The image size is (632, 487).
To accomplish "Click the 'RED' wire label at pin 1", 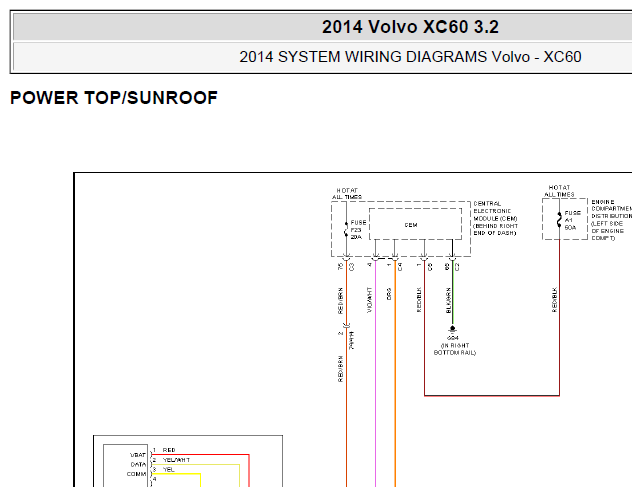I will click(169, 450).
